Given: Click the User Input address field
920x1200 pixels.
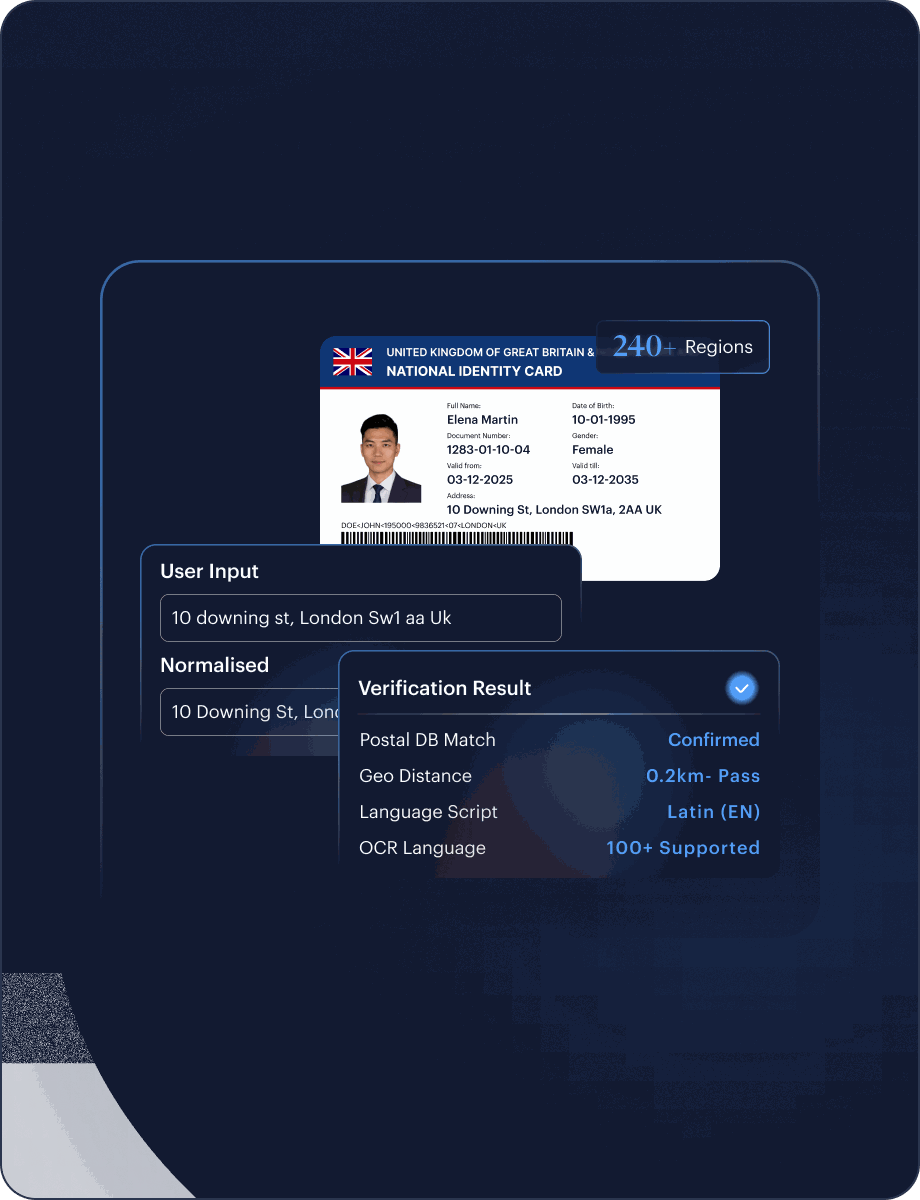Looking at the screenshot, I should 361,618.
